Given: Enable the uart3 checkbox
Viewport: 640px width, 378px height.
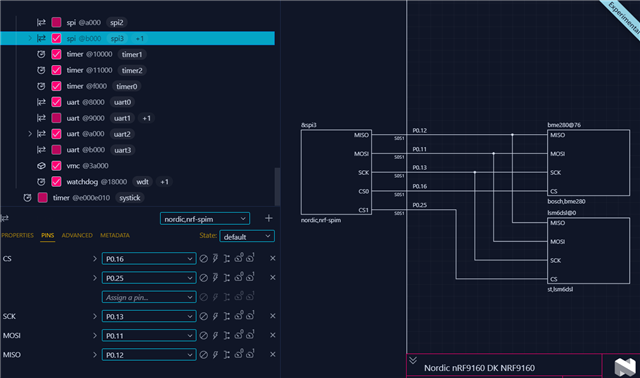Looking at the screenshot, I should pyautogui.click(x=56, y=150).
